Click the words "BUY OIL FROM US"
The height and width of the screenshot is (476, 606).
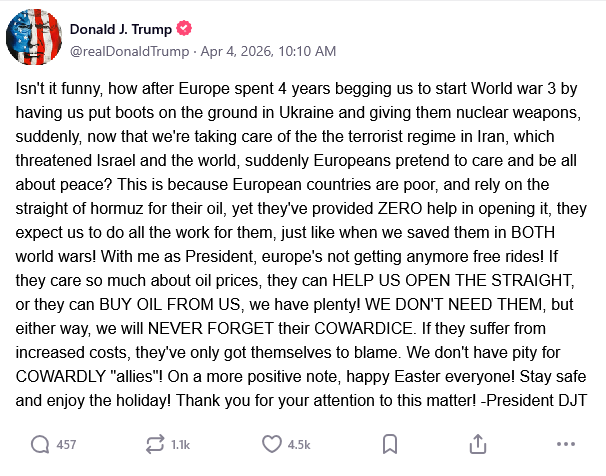pyautogui.click(x=170, y=304)
